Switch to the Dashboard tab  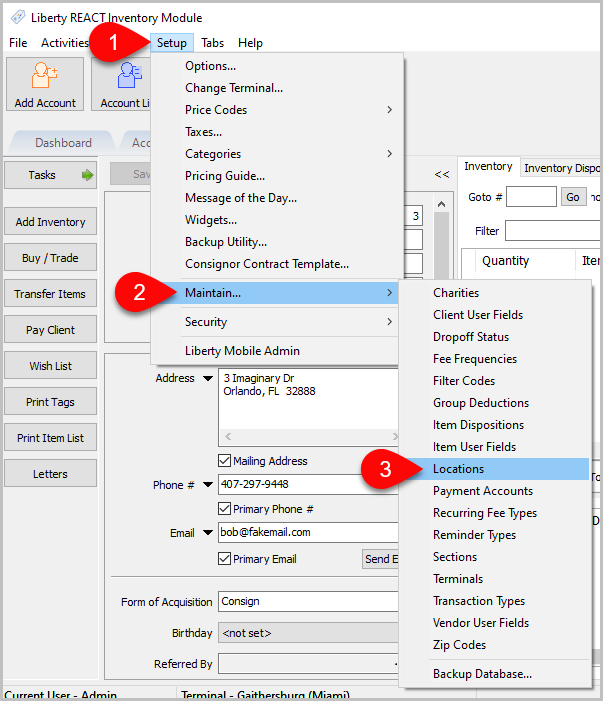pyautogui.click(x=63, y=143)
